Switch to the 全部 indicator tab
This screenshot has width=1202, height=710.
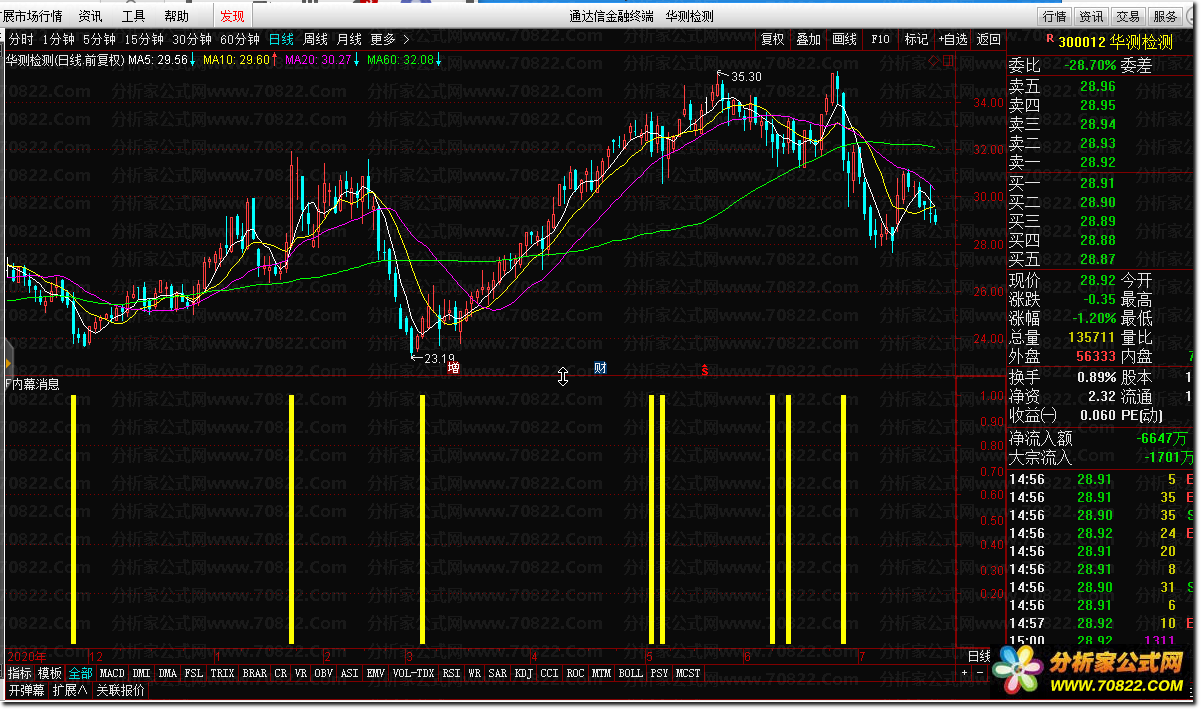80,674
